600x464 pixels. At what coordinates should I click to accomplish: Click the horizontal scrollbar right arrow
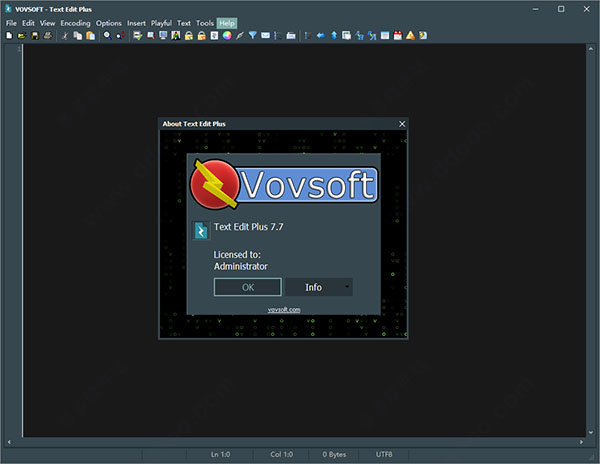click(581, 442)
